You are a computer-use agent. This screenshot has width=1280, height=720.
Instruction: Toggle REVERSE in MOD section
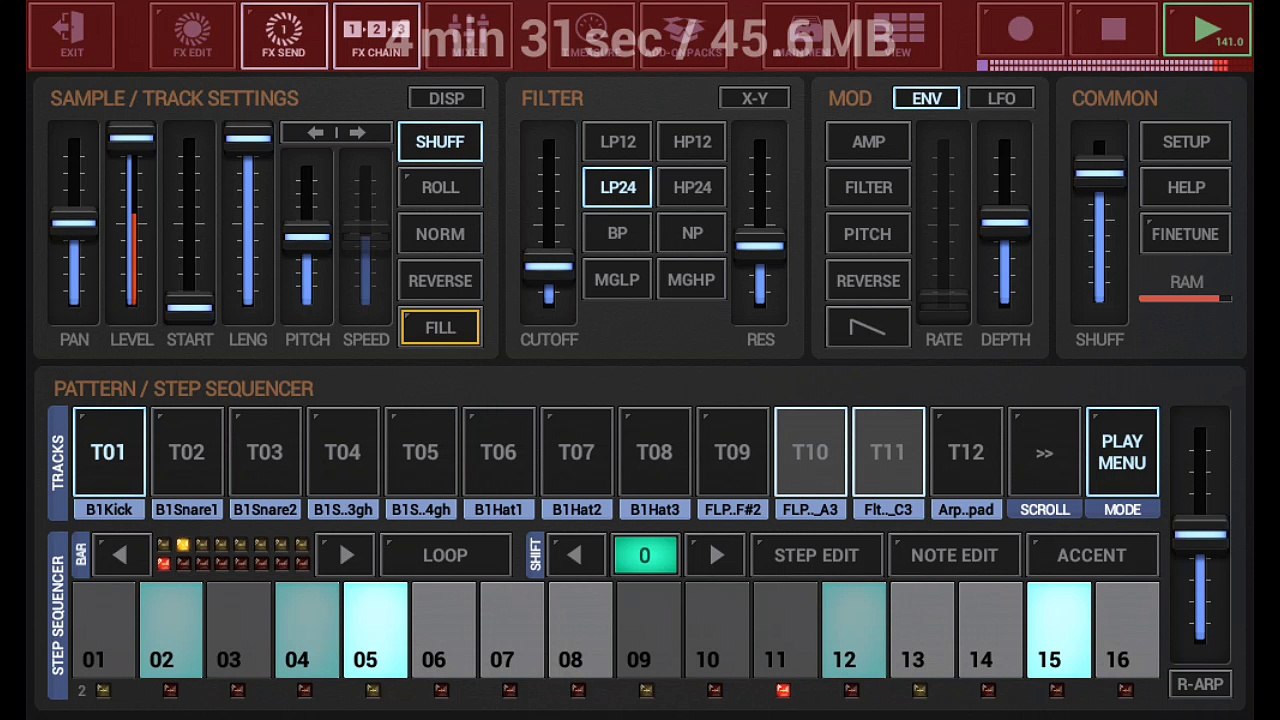tap(867, 281)
